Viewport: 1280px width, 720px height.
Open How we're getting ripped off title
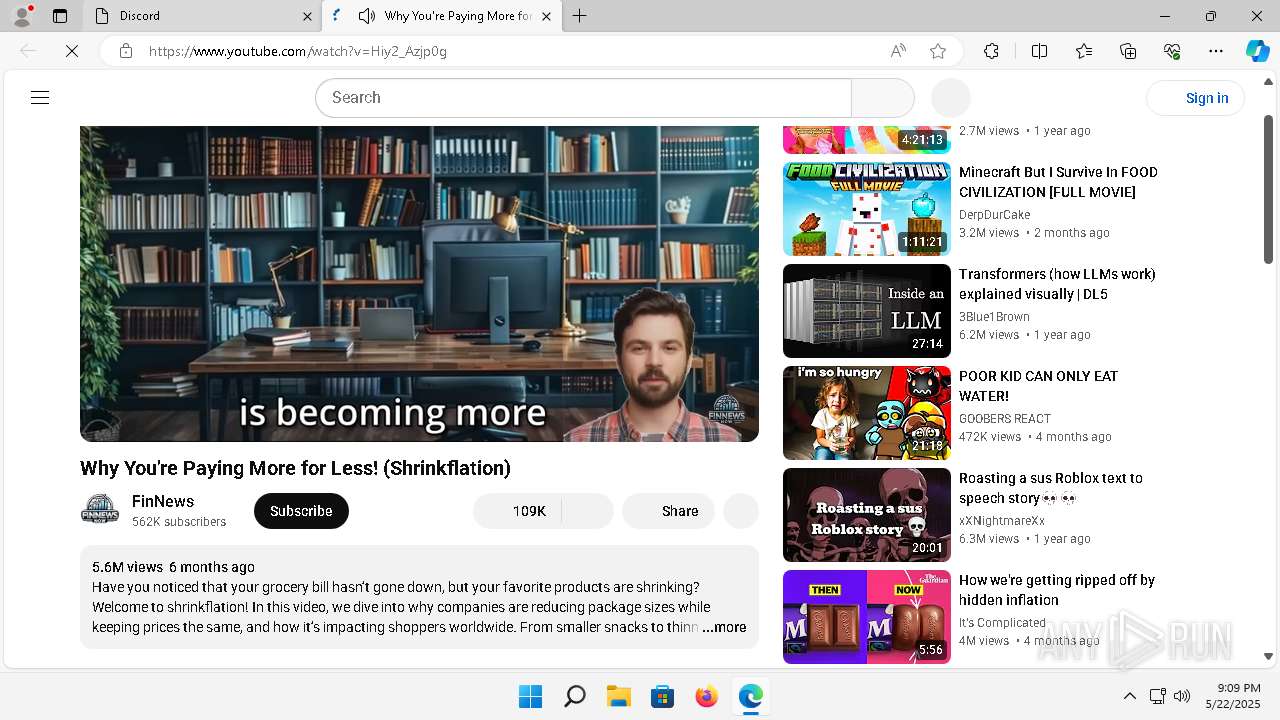[x=1057, y=590]
